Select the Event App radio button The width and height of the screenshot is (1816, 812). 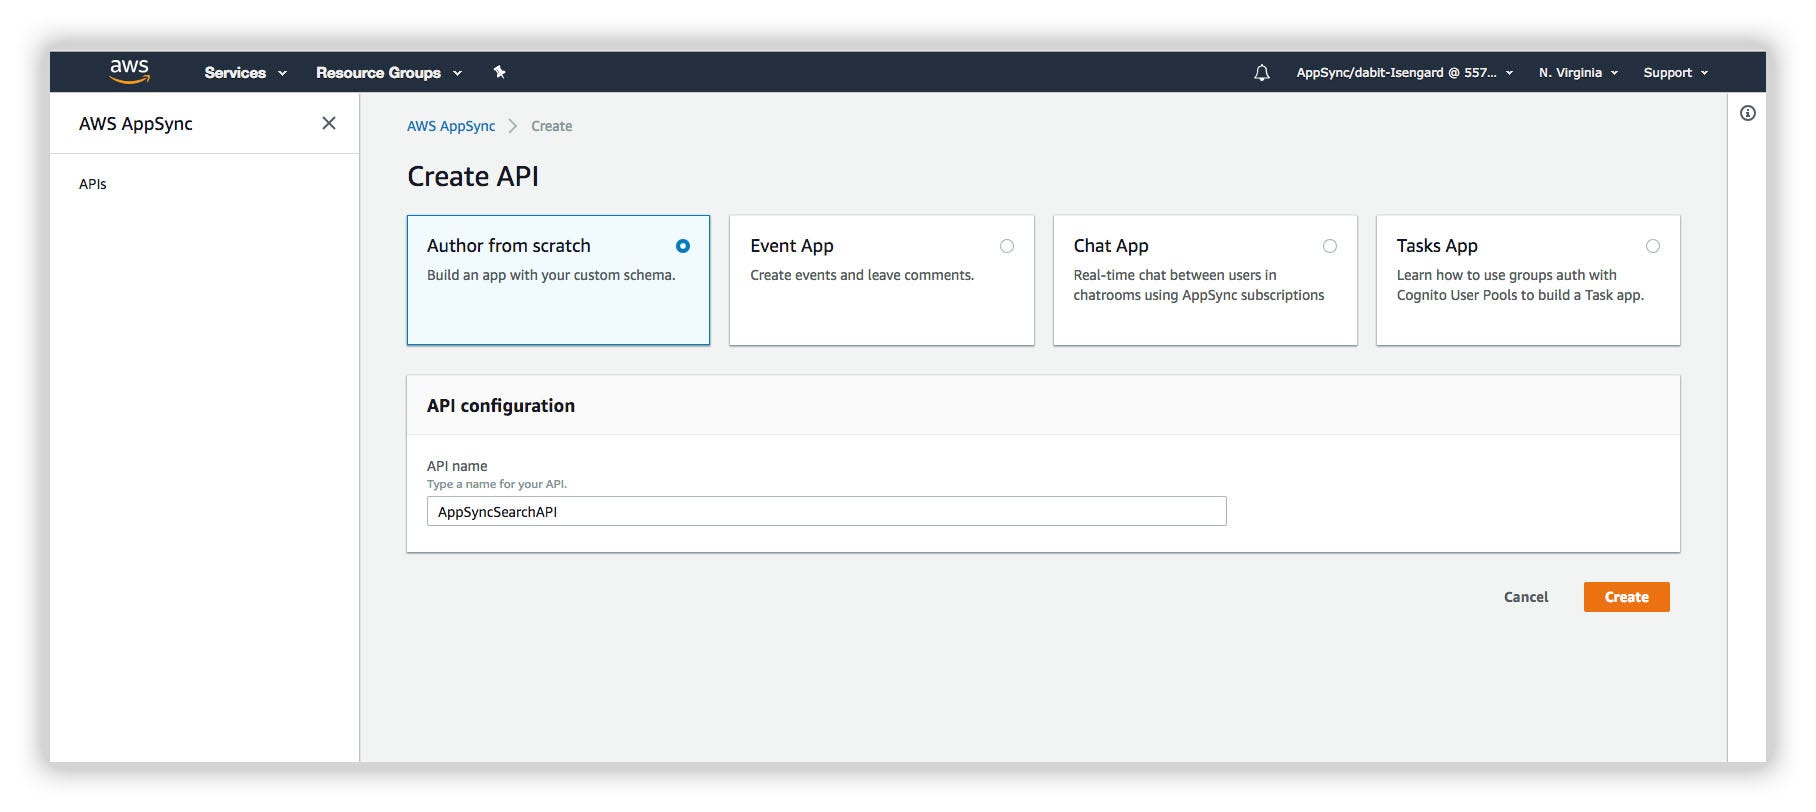point(1007,246)
